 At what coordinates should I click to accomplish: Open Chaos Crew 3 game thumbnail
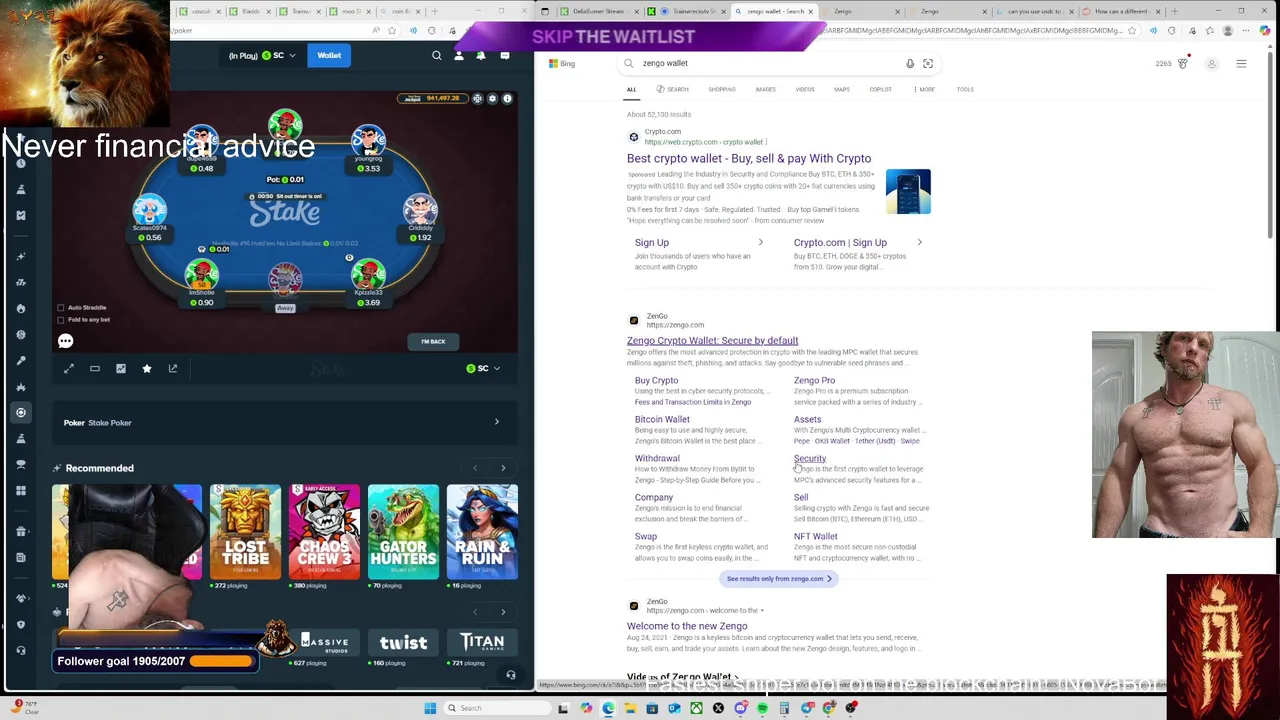[324, 532]
